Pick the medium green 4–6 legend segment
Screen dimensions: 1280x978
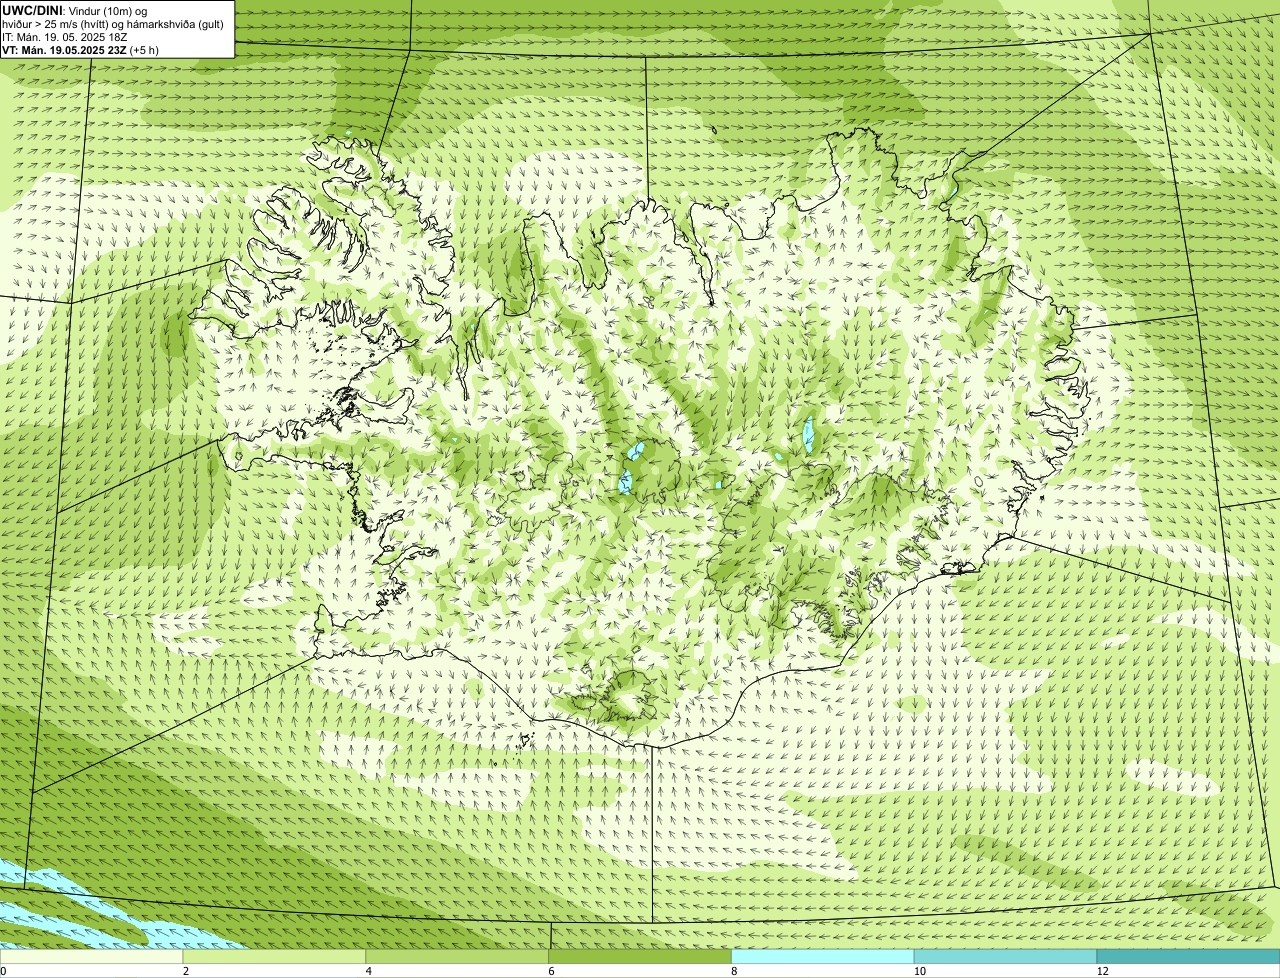coord(457,957)
